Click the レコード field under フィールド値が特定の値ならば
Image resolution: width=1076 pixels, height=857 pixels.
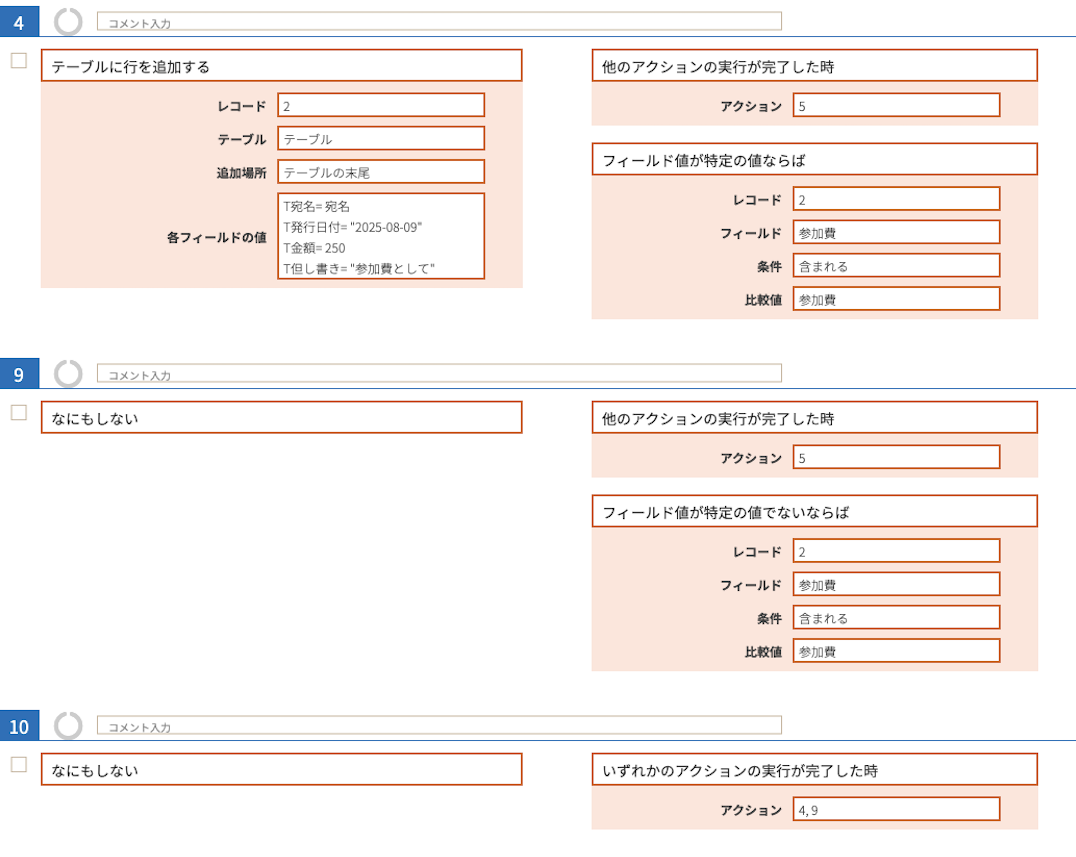[x=896, y=200]
